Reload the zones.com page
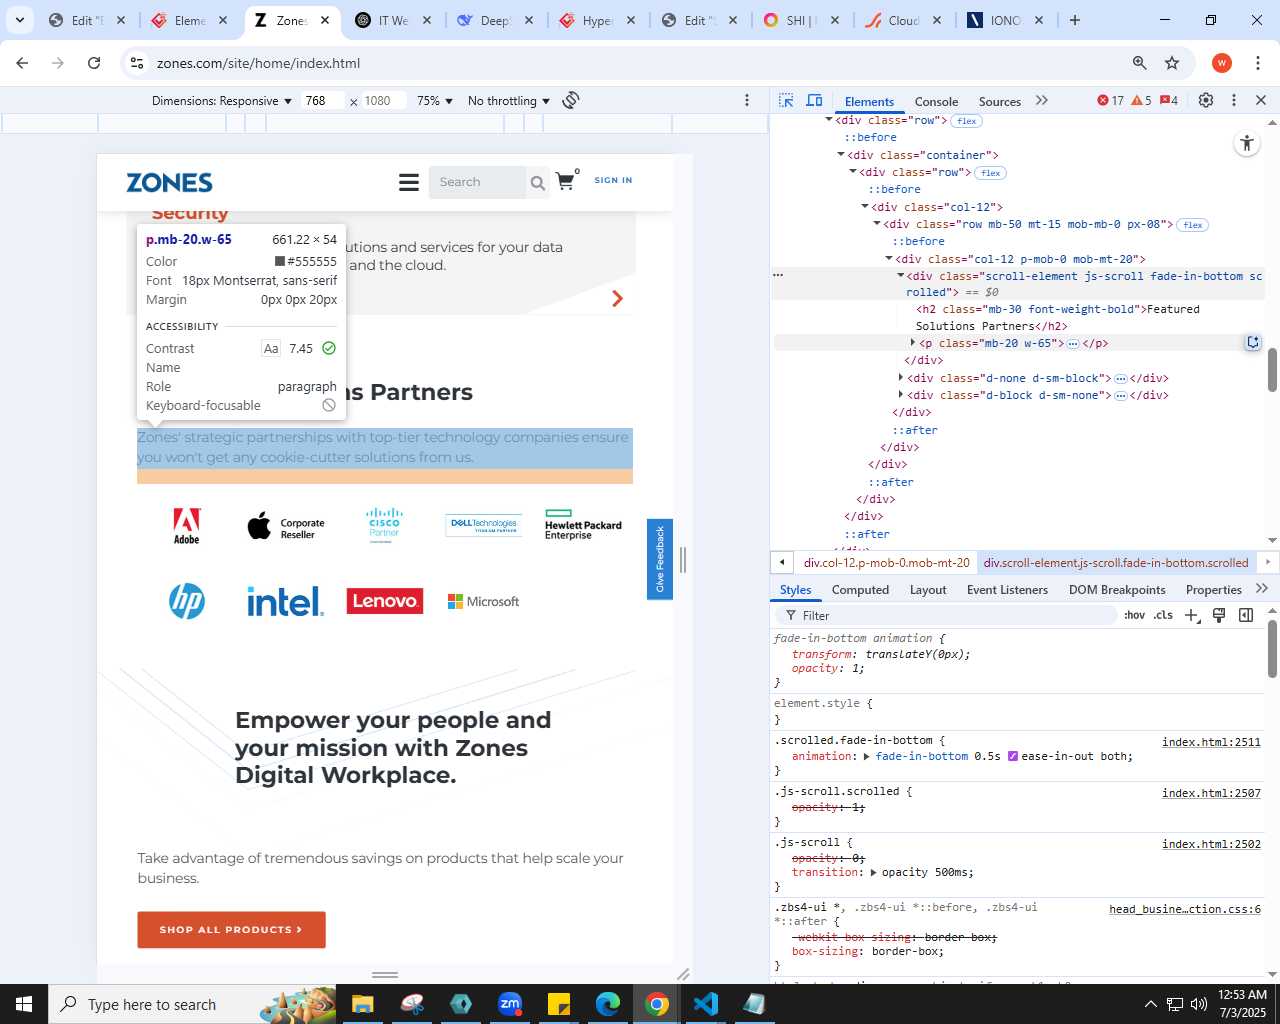This screenshot has width=1280, height=1024. pyautogui.click(x=94, y=63)
